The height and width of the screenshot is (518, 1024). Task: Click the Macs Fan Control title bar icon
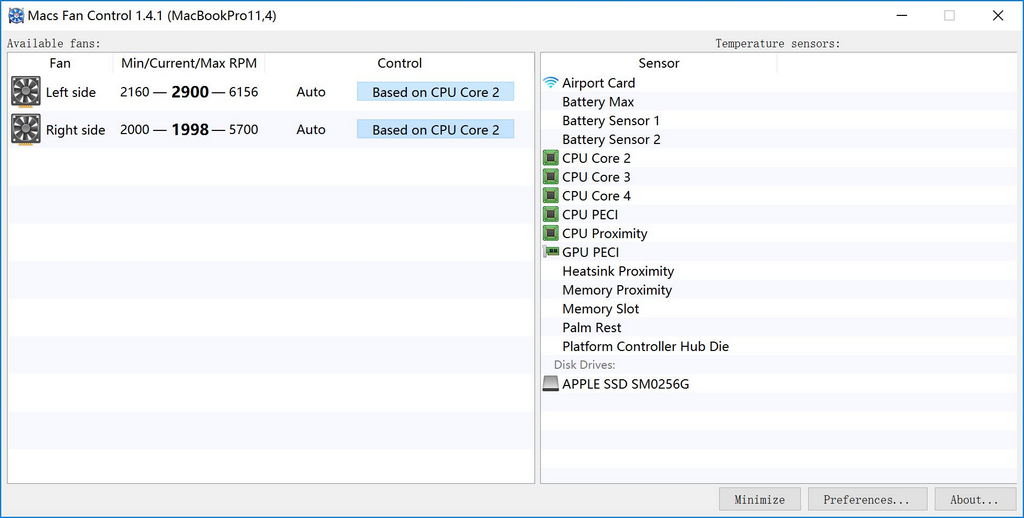(16, 15)
